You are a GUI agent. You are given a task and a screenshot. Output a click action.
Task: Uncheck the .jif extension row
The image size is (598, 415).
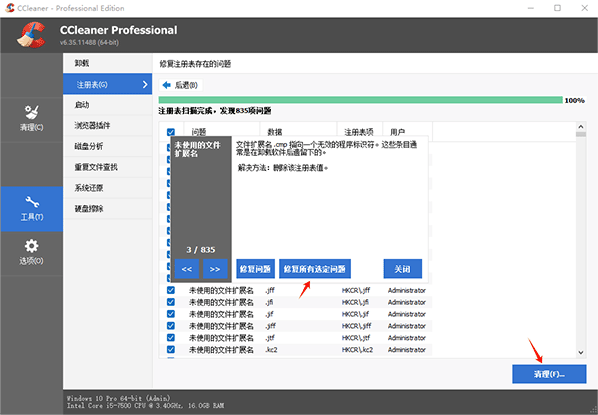click(x=171, y=314)
